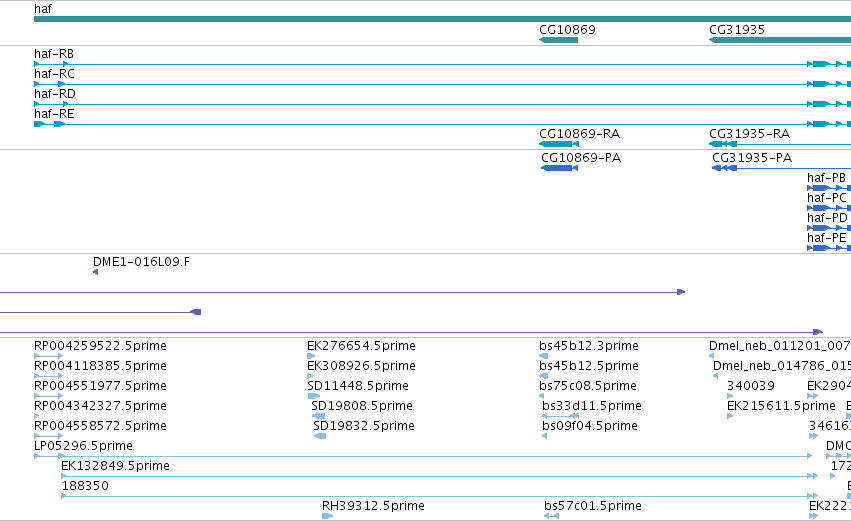Open the bs75c08.5prime EST label
Image resolution: width=851 pixels, height=521 pixels.
[588, 386]
